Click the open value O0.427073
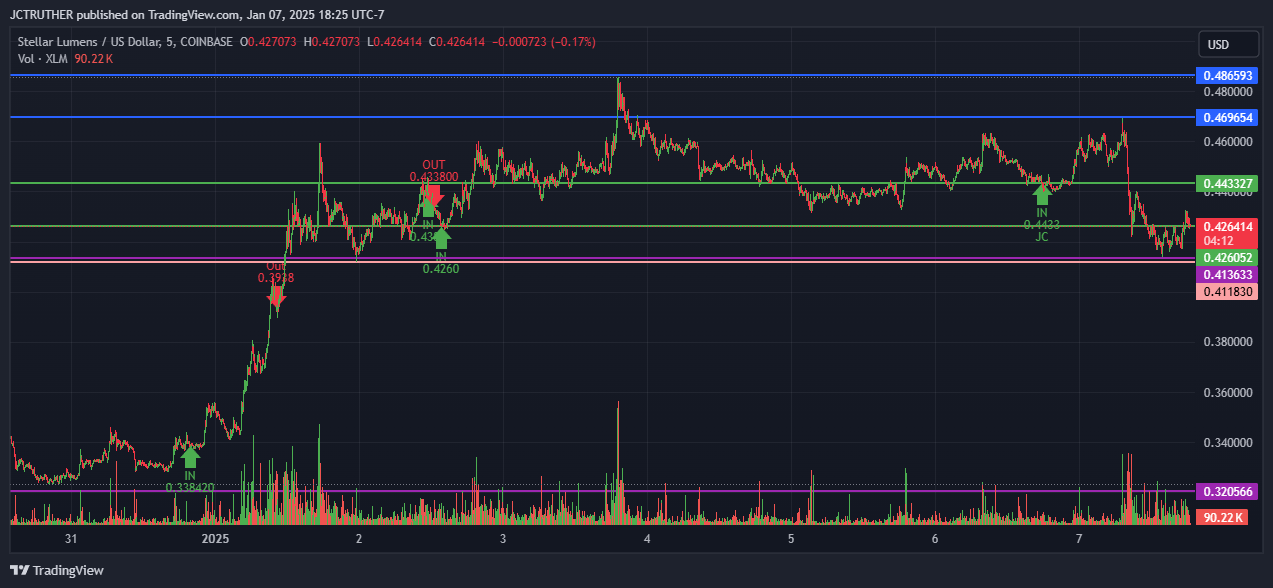 pos(268,42)
